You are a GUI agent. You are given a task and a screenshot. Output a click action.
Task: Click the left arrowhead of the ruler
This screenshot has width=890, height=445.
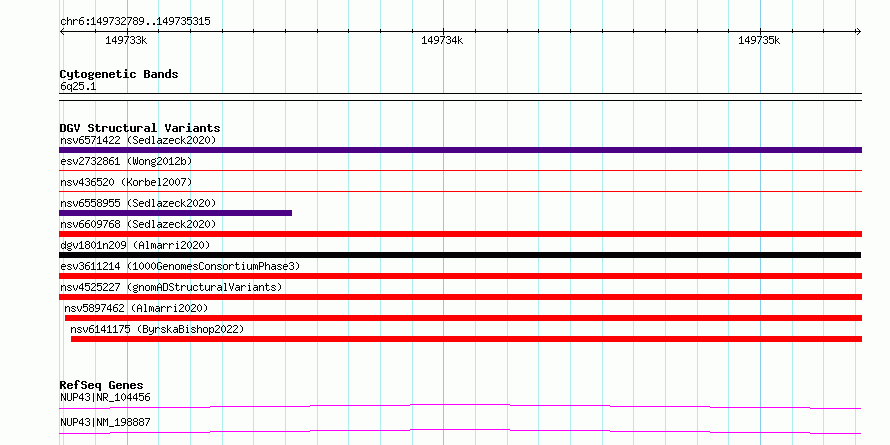[x=62, y=31]
